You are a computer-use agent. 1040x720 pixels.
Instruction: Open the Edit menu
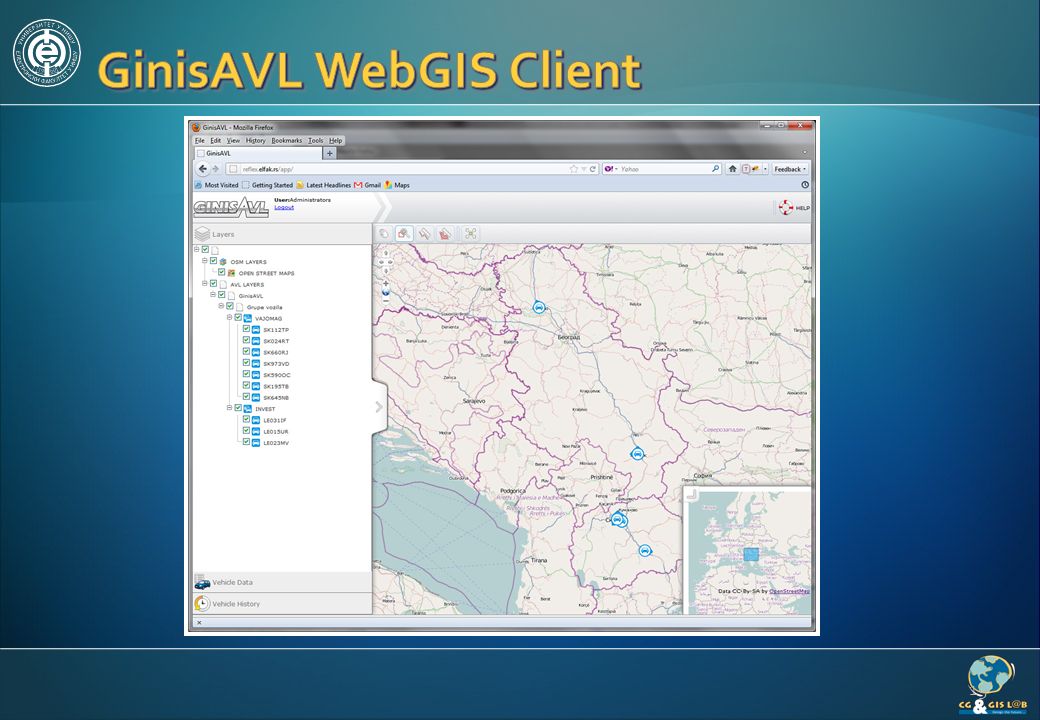coord(216,141)
